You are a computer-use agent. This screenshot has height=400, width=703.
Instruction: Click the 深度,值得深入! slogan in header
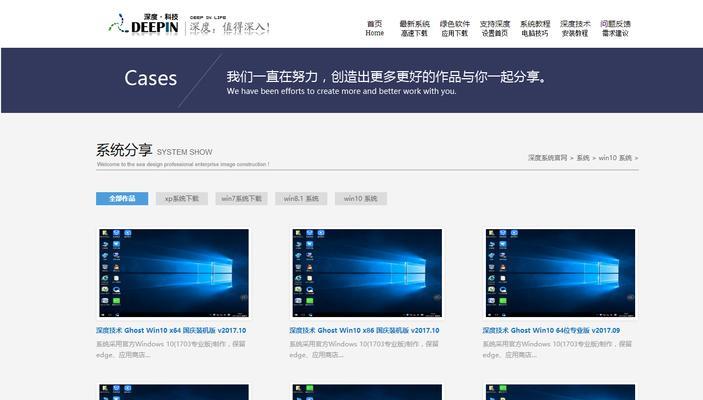(x=229, y=28)
